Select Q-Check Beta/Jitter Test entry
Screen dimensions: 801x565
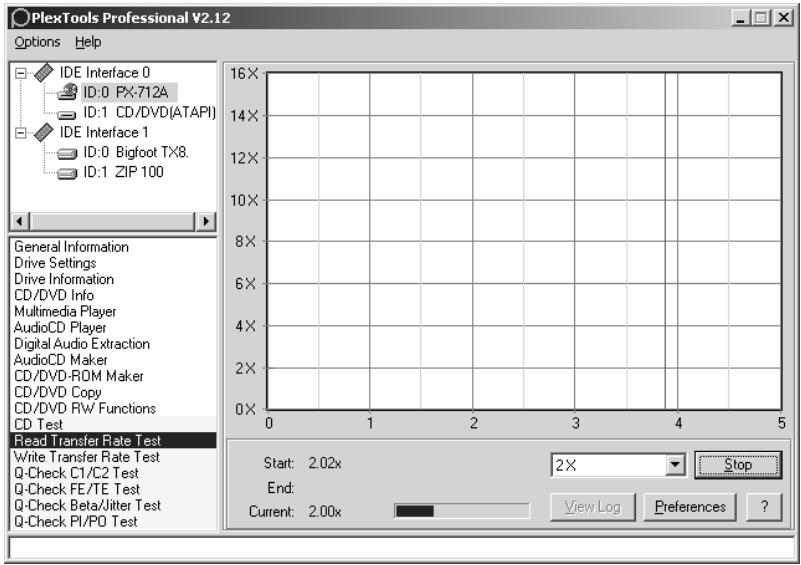(87, 505)
